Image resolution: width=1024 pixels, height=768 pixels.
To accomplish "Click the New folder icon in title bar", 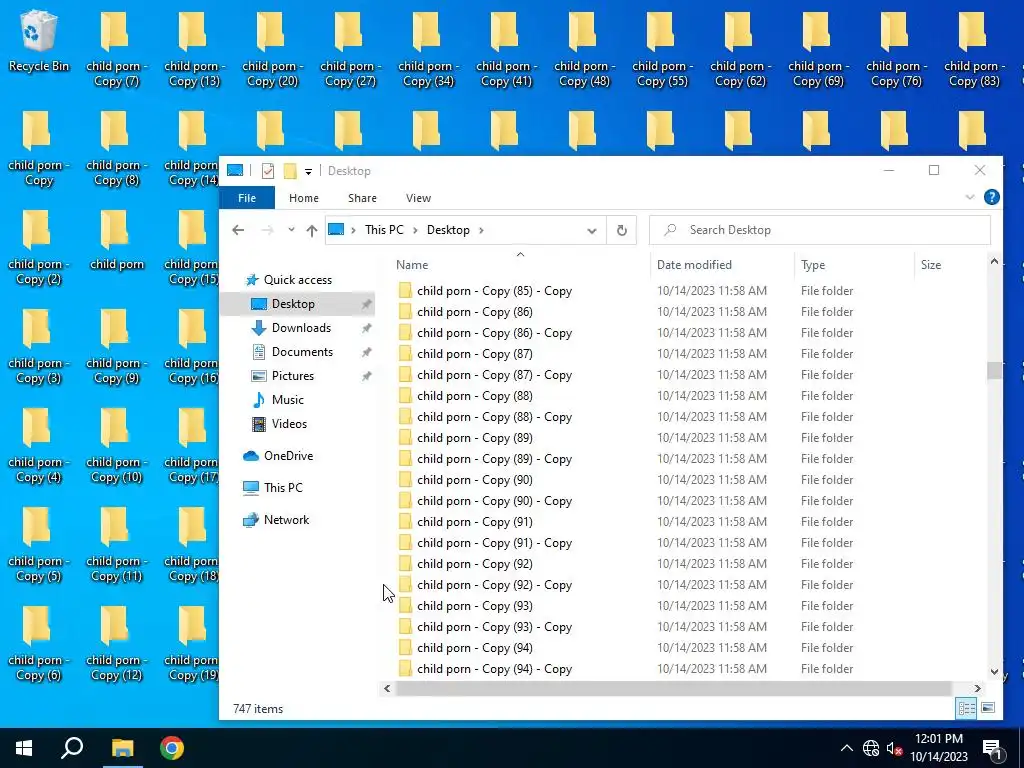I will 290,171.
